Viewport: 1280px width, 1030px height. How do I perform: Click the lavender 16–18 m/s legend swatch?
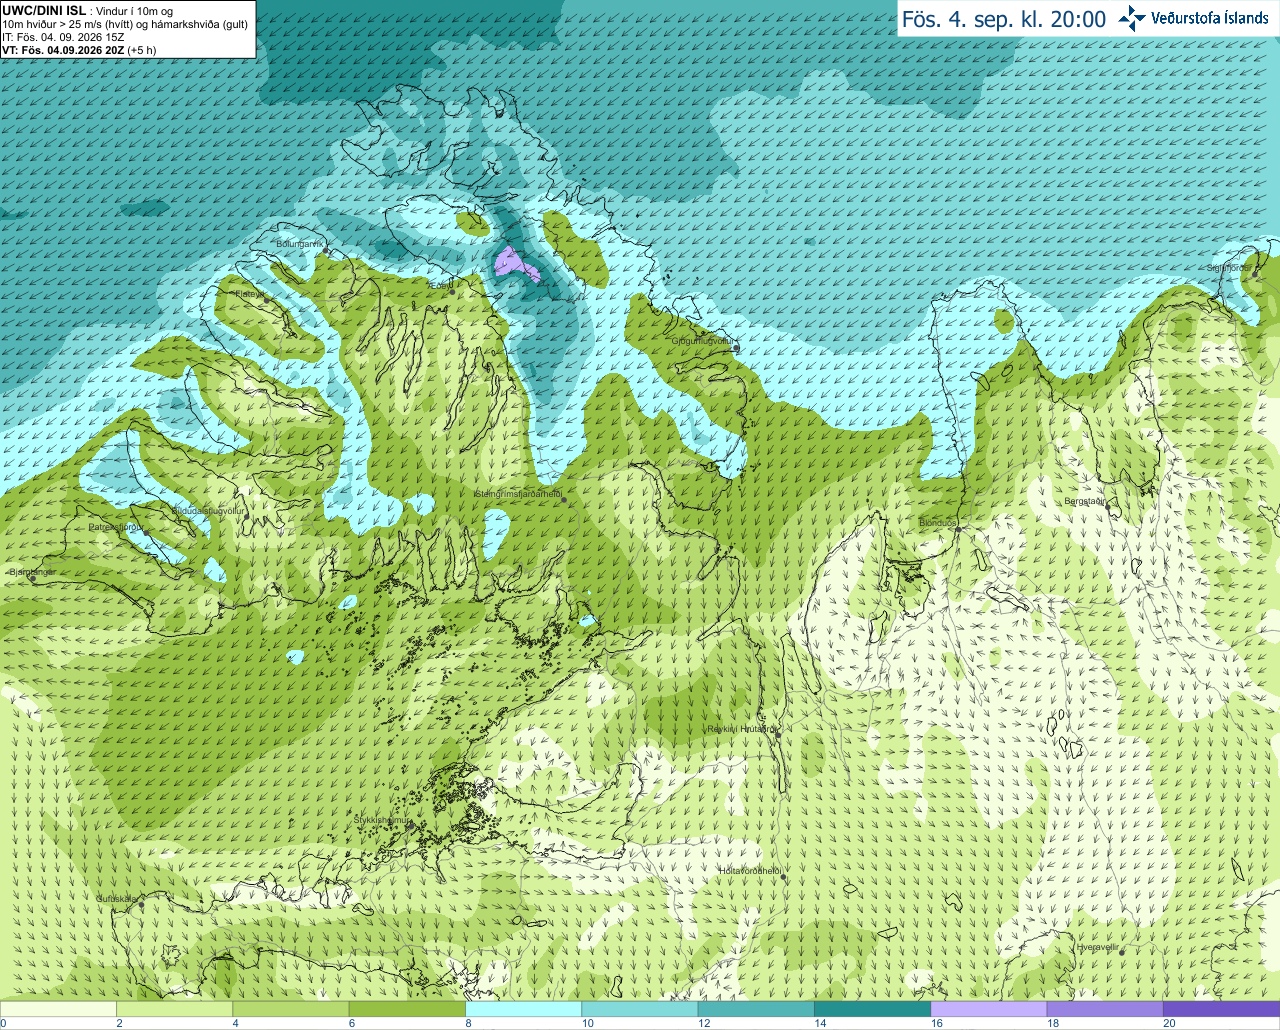tap(988, 1009)
